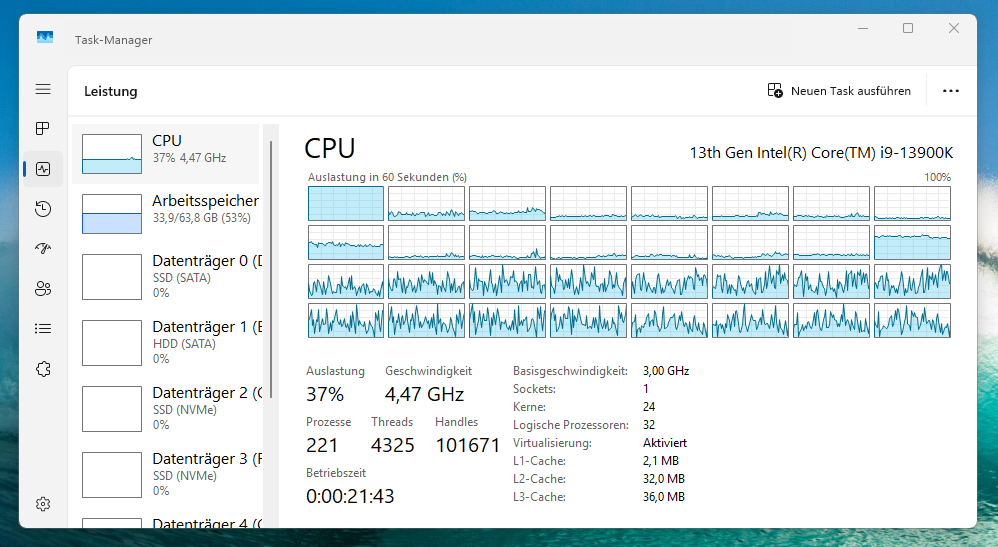Screen dimensions: 998x547
Task: Click the Sockets value 1
Action: click(x=646, y=388)
